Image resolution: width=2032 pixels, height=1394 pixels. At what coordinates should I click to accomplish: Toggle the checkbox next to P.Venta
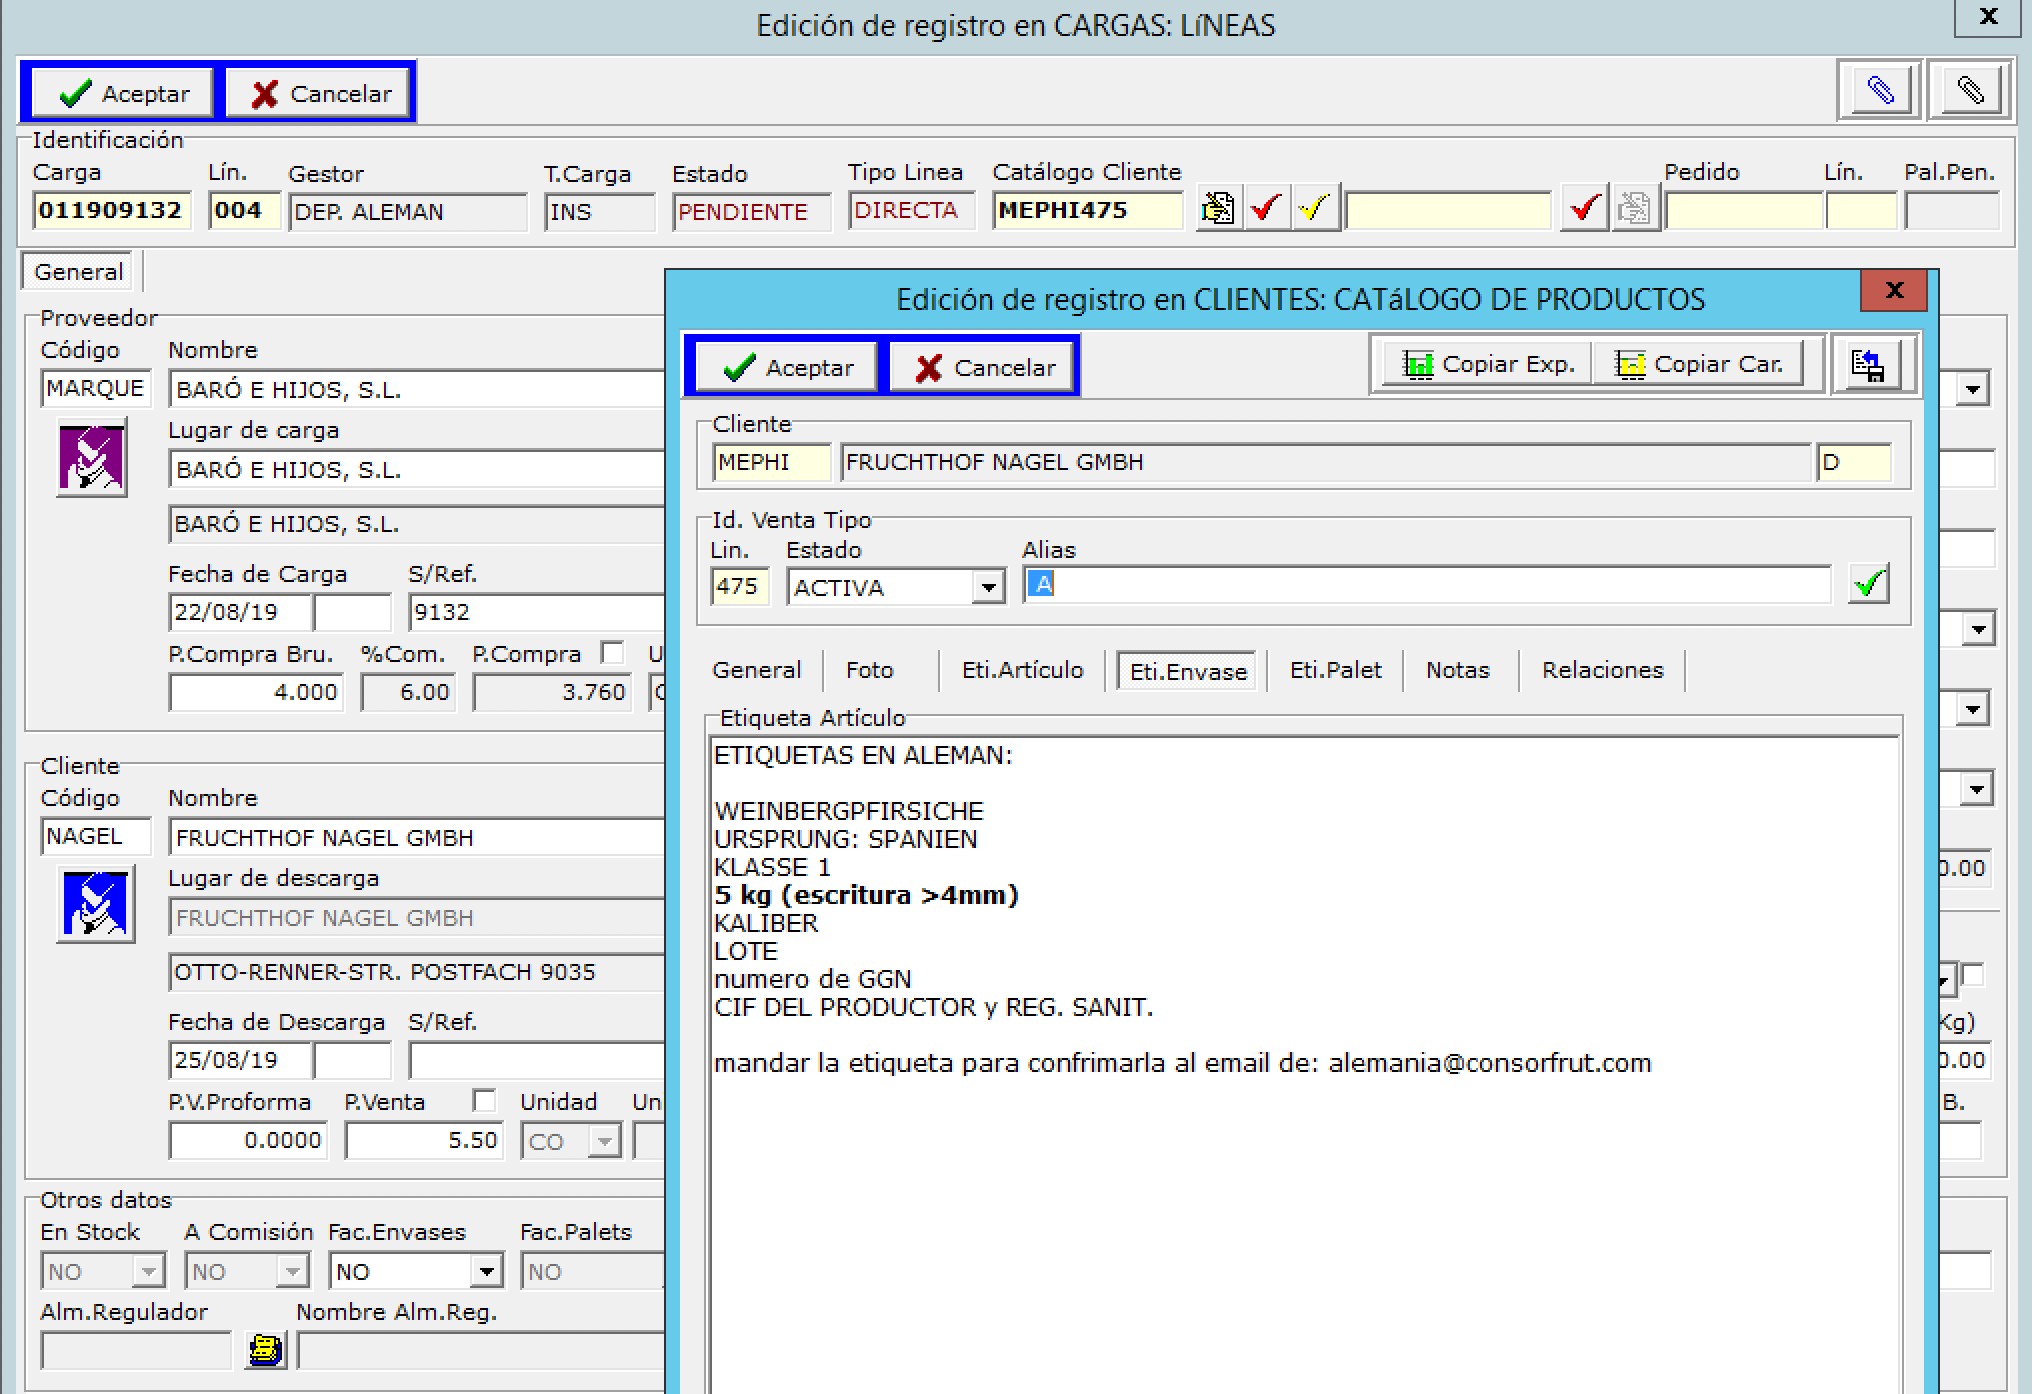click(484, 1101)
